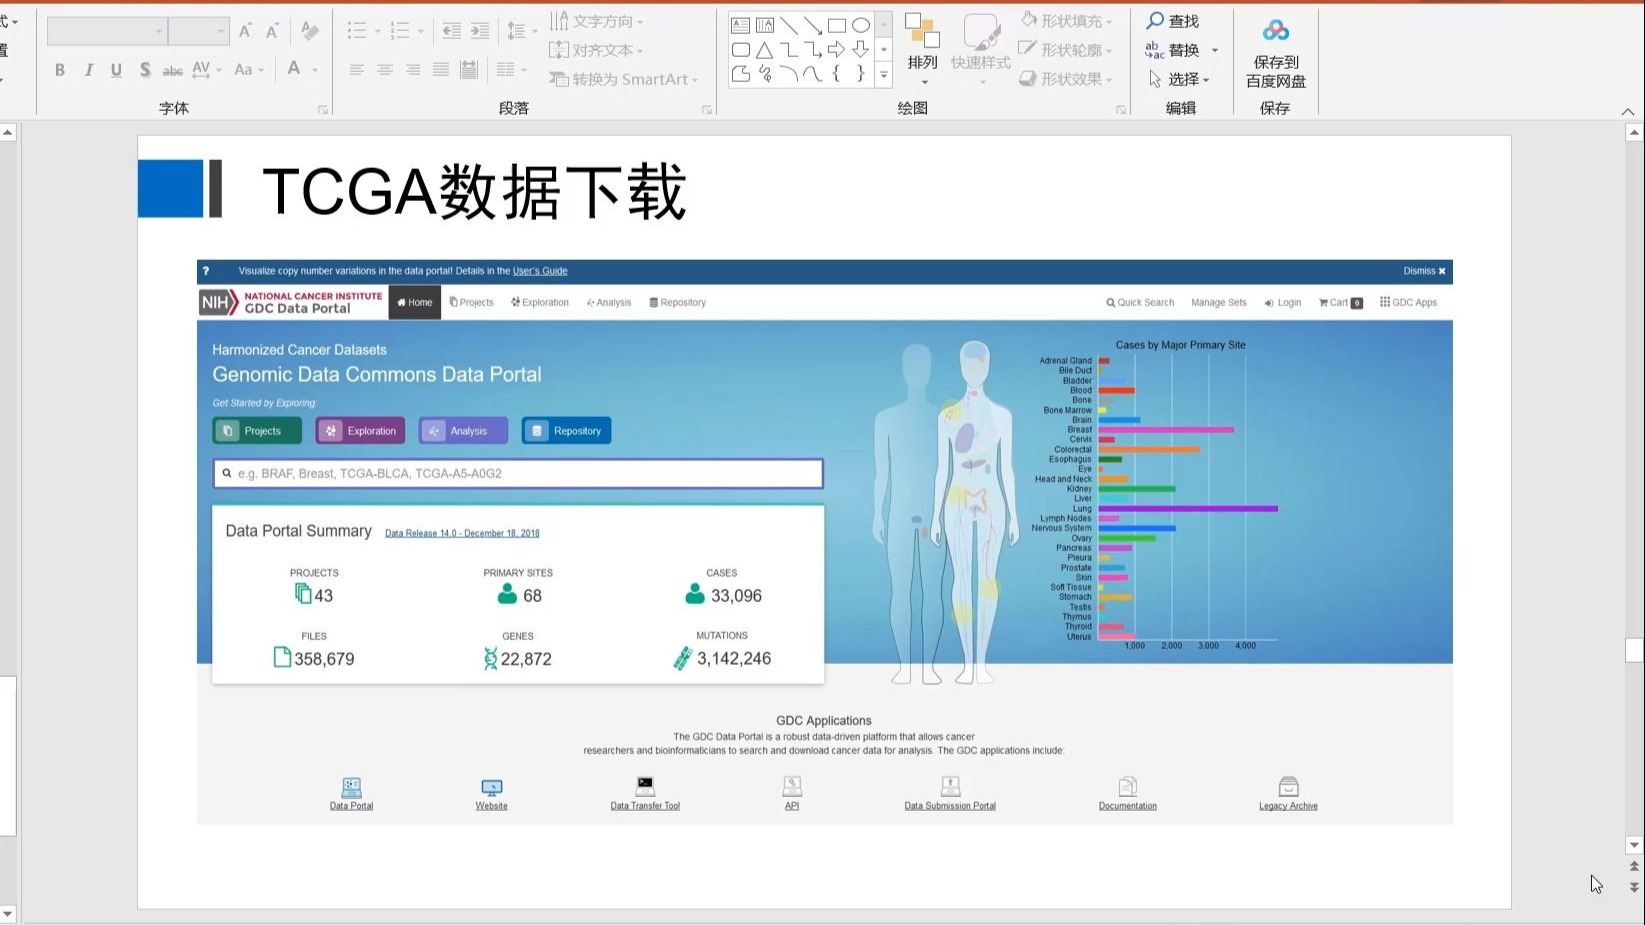1645x925 pixels.
Task: Select the horizontal text box shape
Action: 741,25
